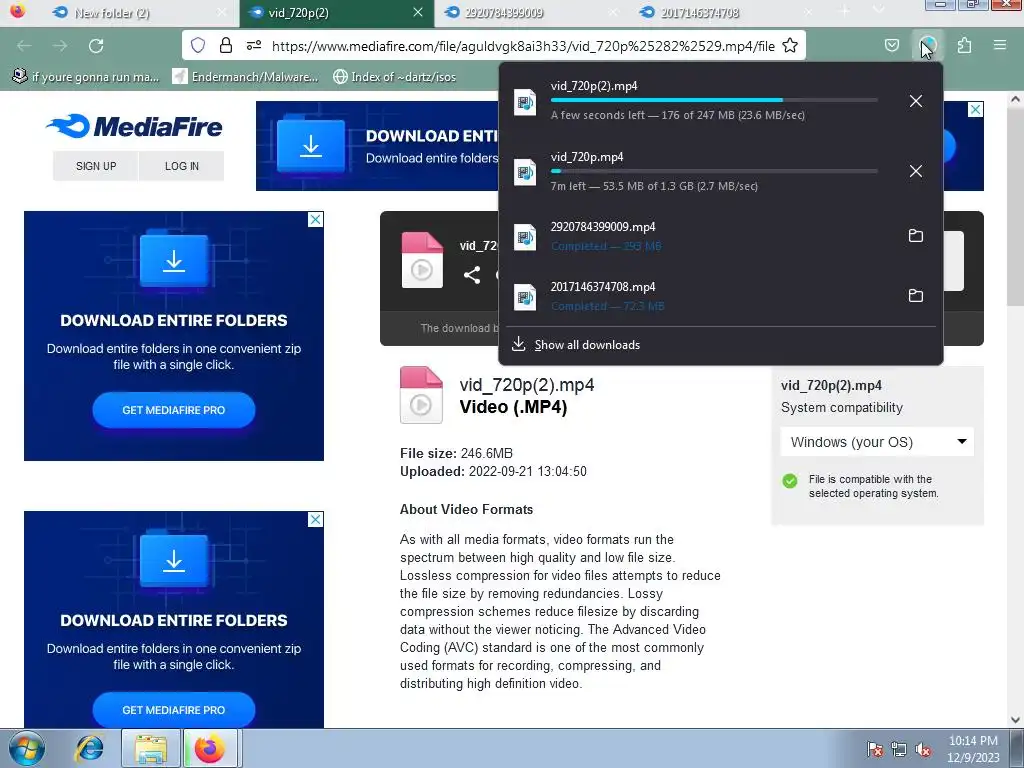Image resolution: width=1024 pixels, height=768 pixels.
Task: Open the Endermanch/Malware bookmark
Action: pos(246,76)
